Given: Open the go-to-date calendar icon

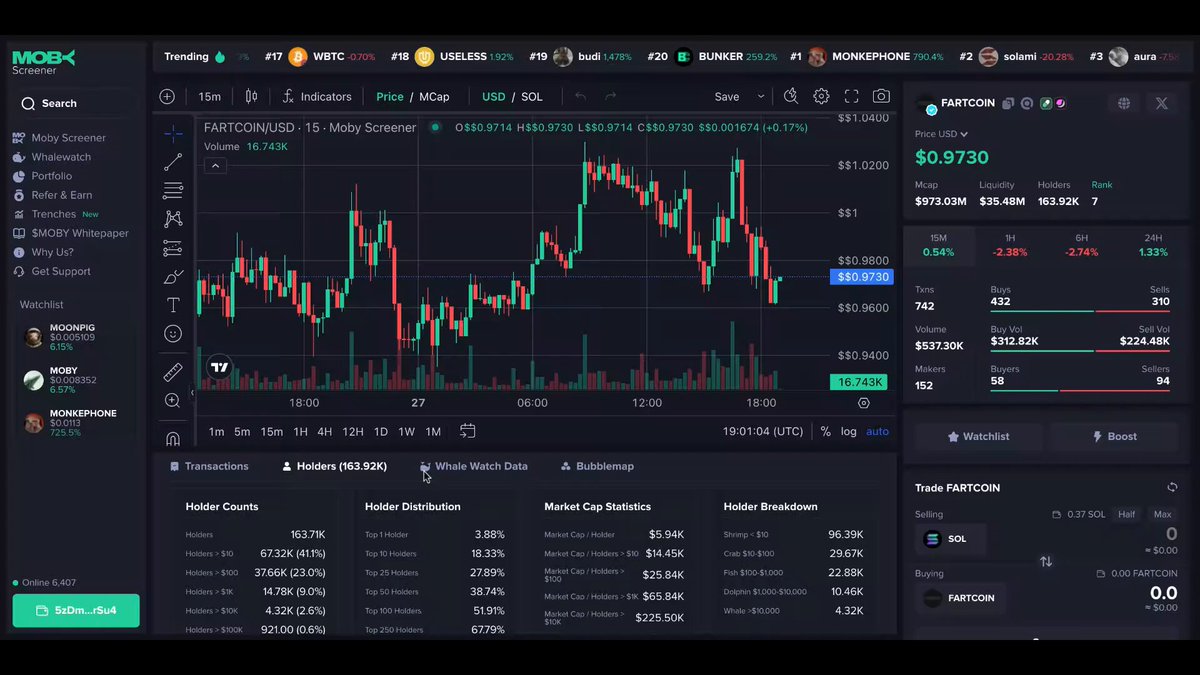Looking at the screenshot, I should (467, 431).
